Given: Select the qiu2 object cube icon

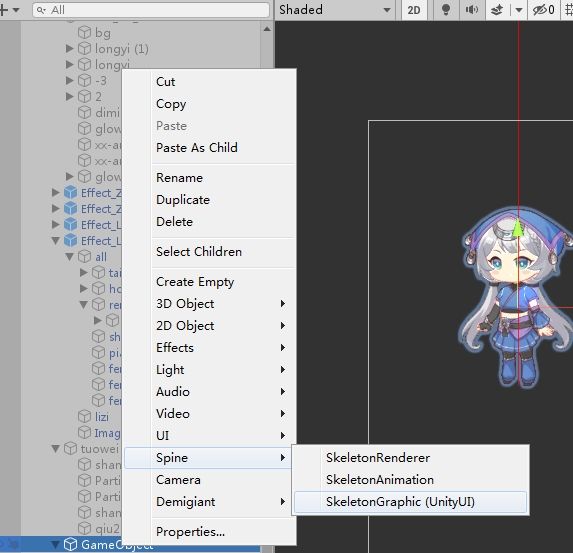Looking at the screenshot, I should tap(84, 529).
